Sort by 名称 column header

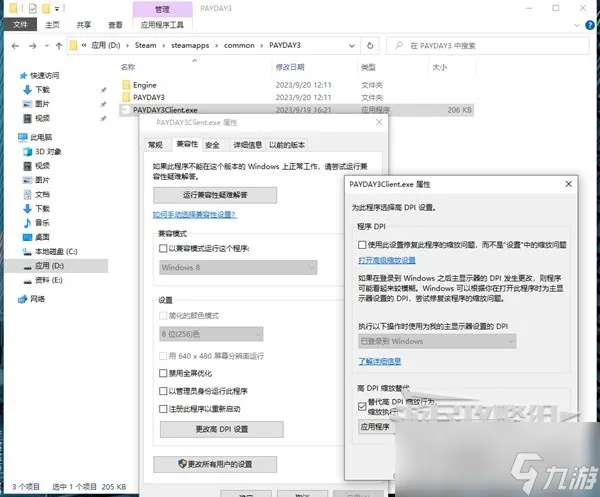[128, 67]
